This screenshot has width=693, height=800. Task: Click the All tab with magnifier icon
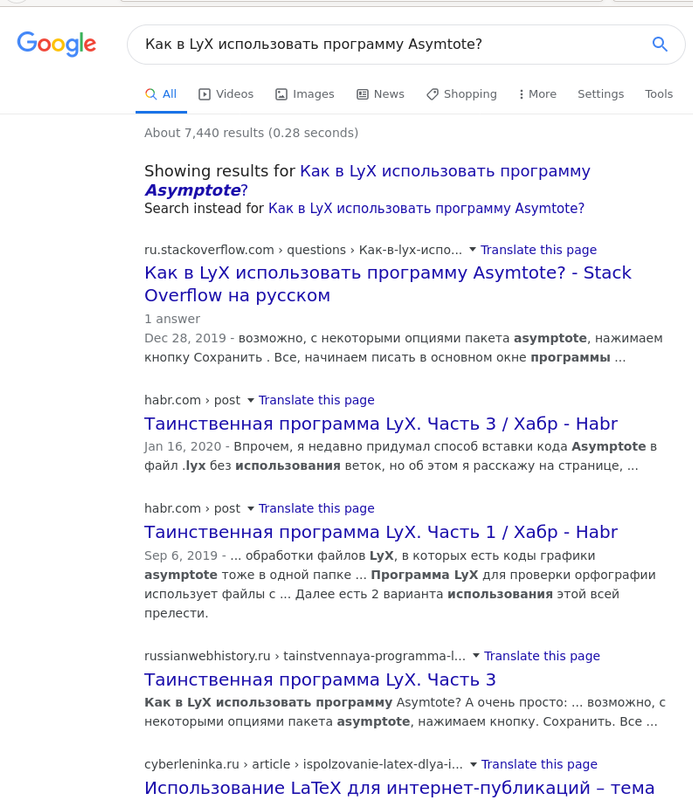[161, 94]
